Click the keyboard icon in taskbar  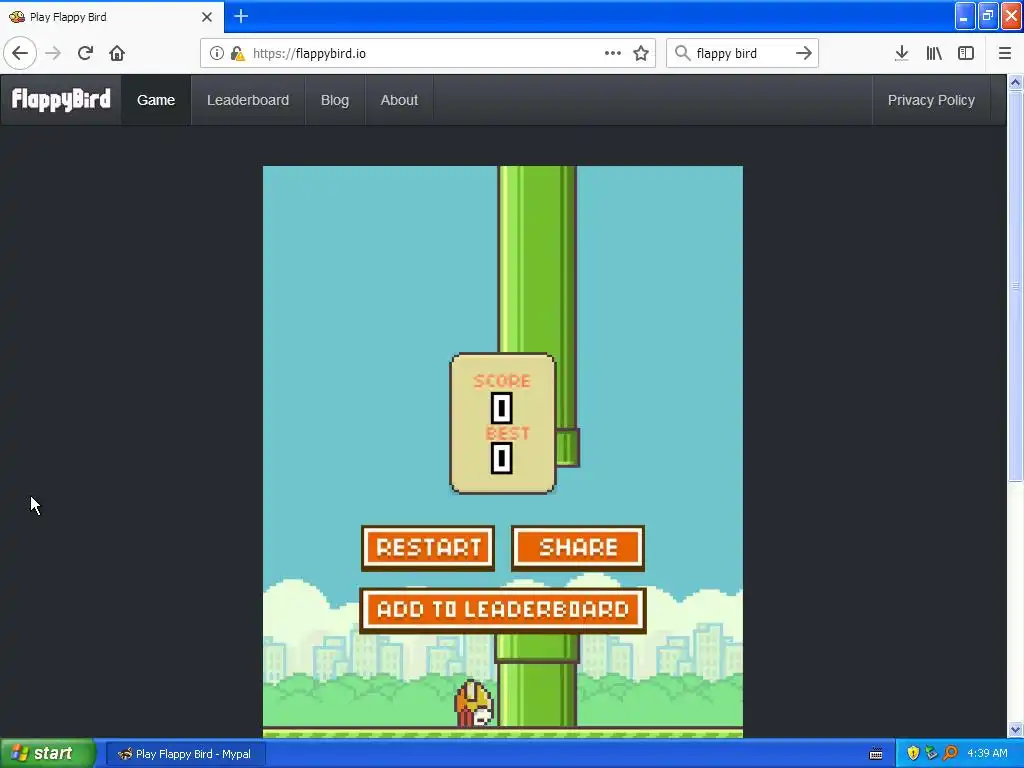click(x=876, y=754)
